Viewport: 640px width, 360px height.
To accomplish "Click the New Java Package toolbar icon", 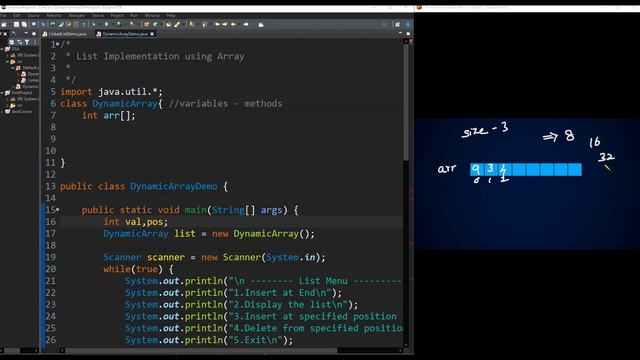I will (147, 24).
